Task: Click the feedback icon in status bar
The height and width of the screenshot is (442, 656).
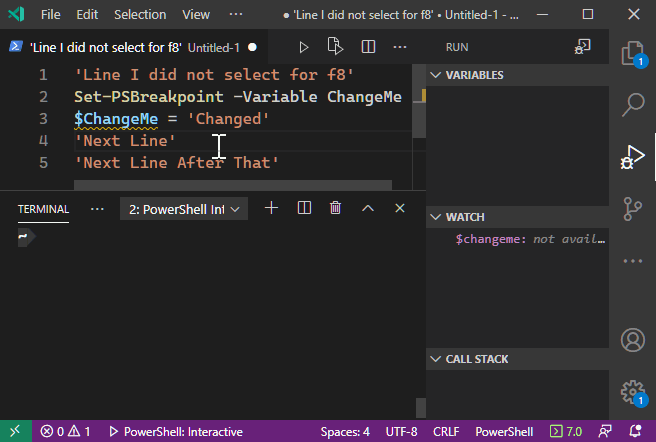Action: [605, 432]
